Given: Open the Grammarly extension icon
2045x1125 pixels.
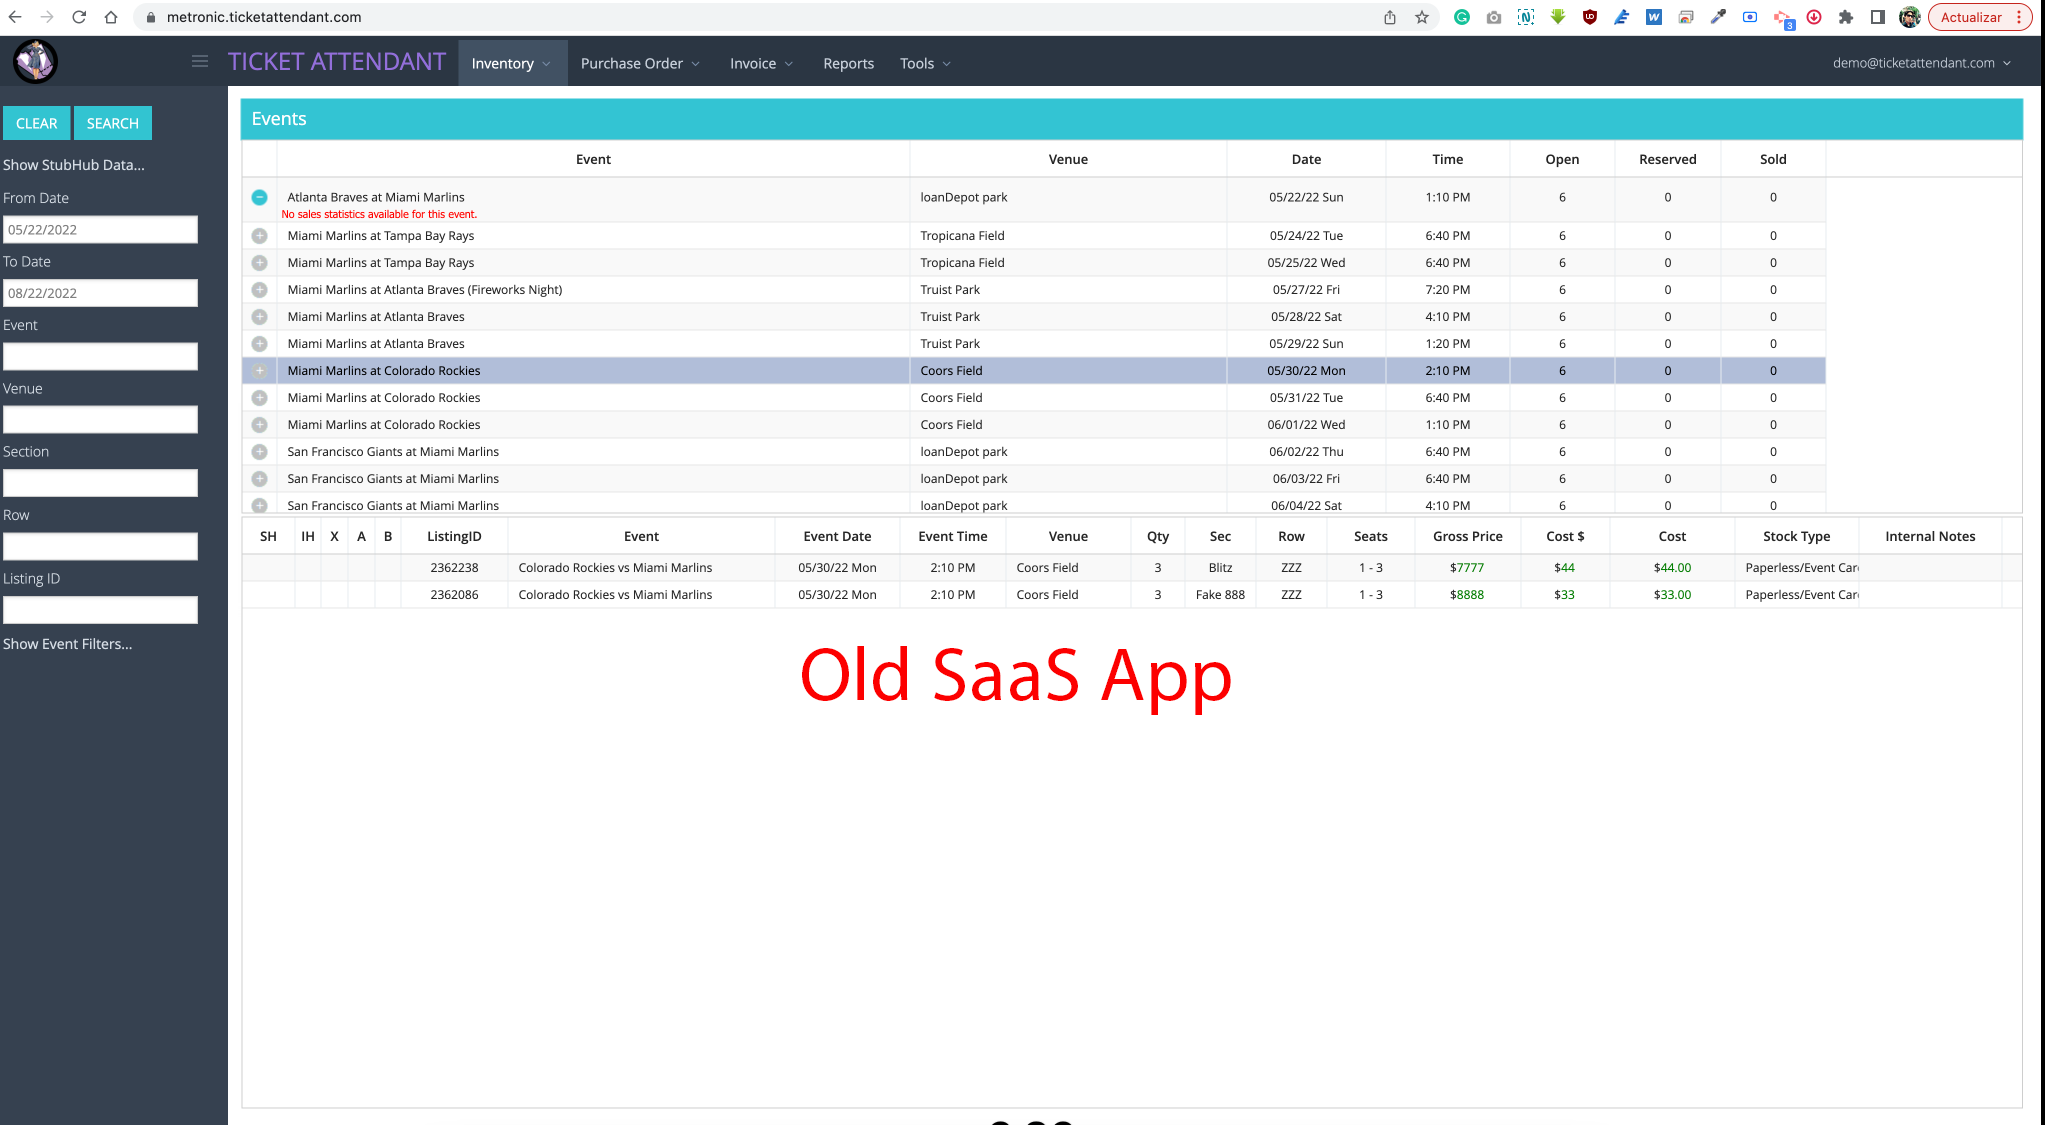Looking at the screenshot, I should pyautogui.click(x=1462, y=17).
